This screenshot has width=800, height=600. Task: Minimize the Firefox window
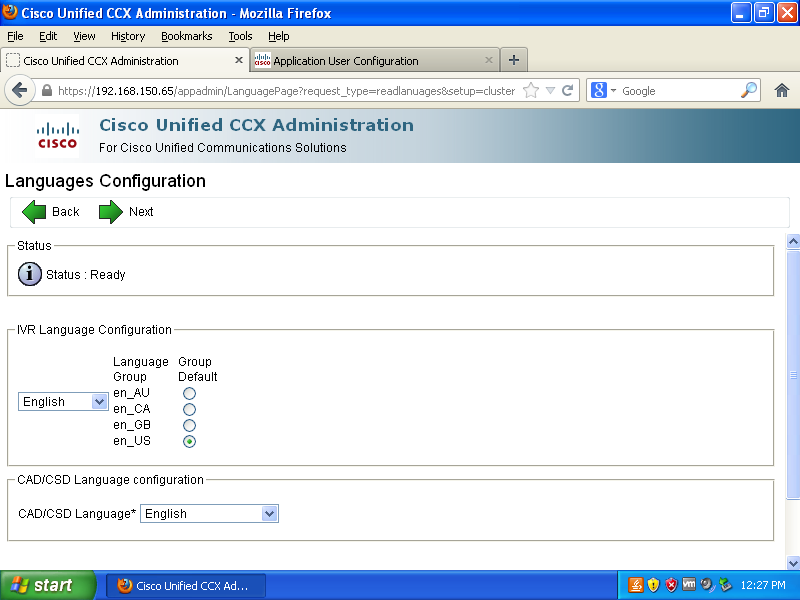[741, 13]
